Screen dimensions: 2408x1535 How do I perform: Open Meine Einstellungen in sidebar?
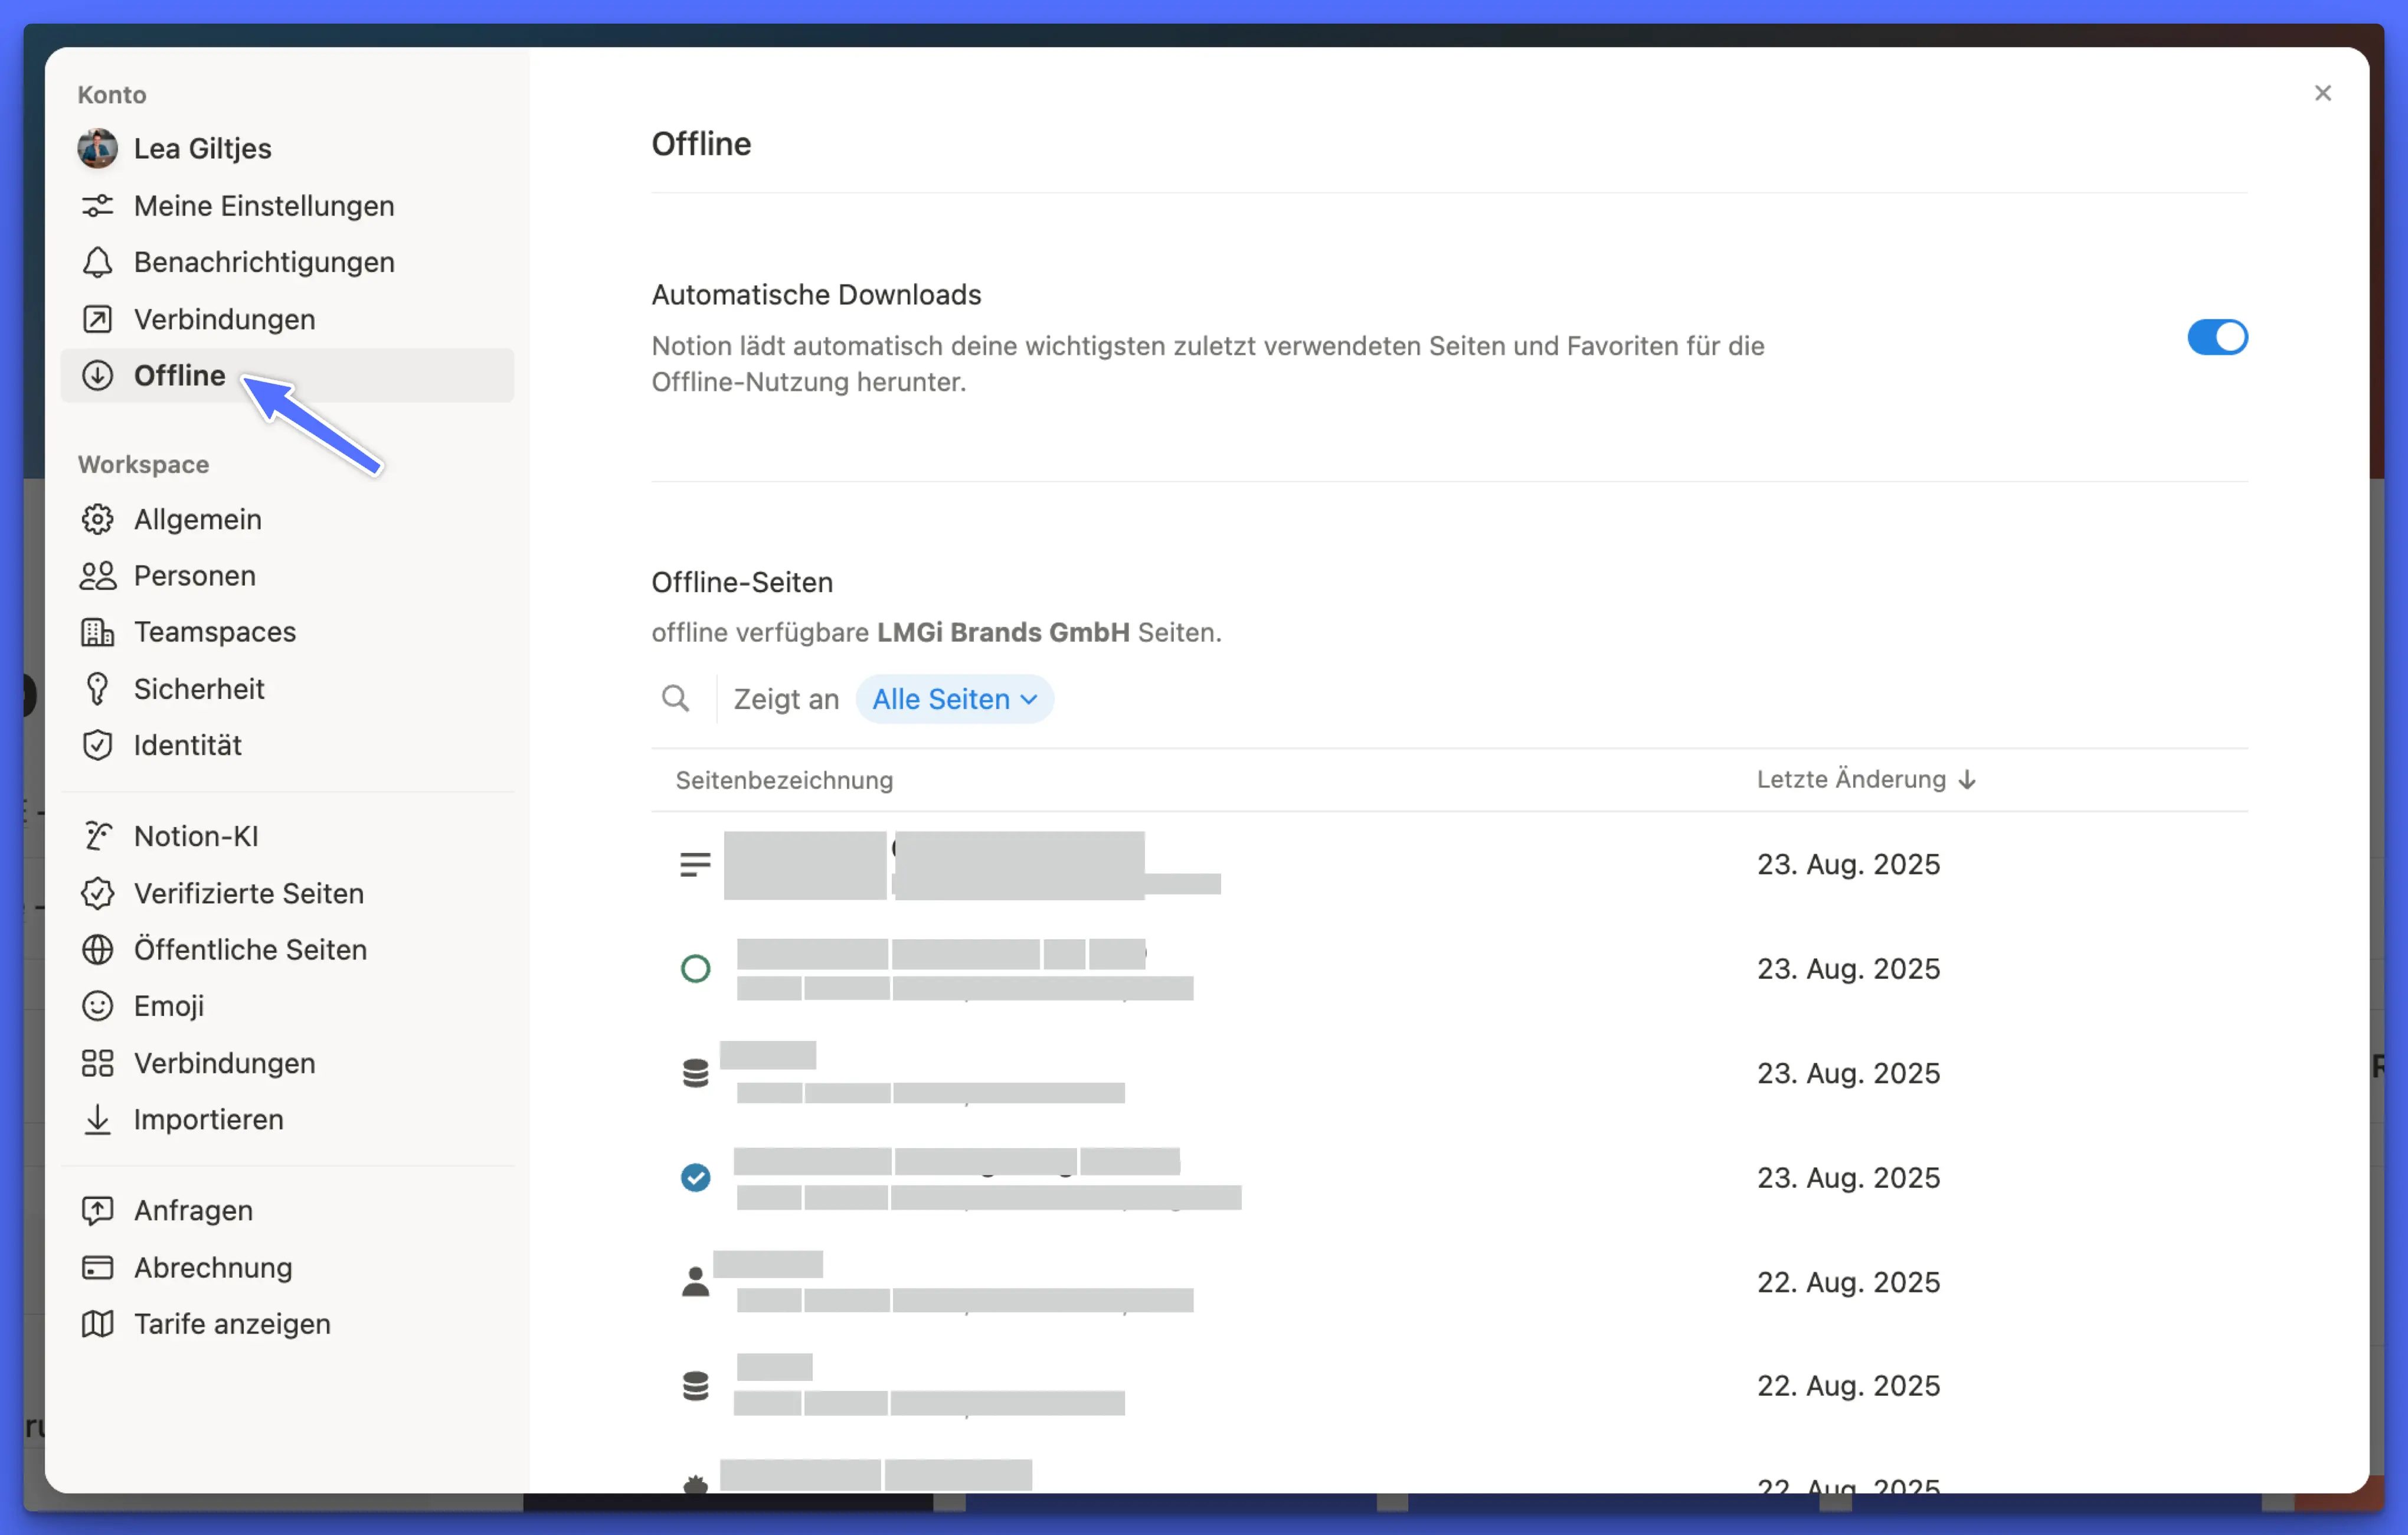tap(264, 205)
